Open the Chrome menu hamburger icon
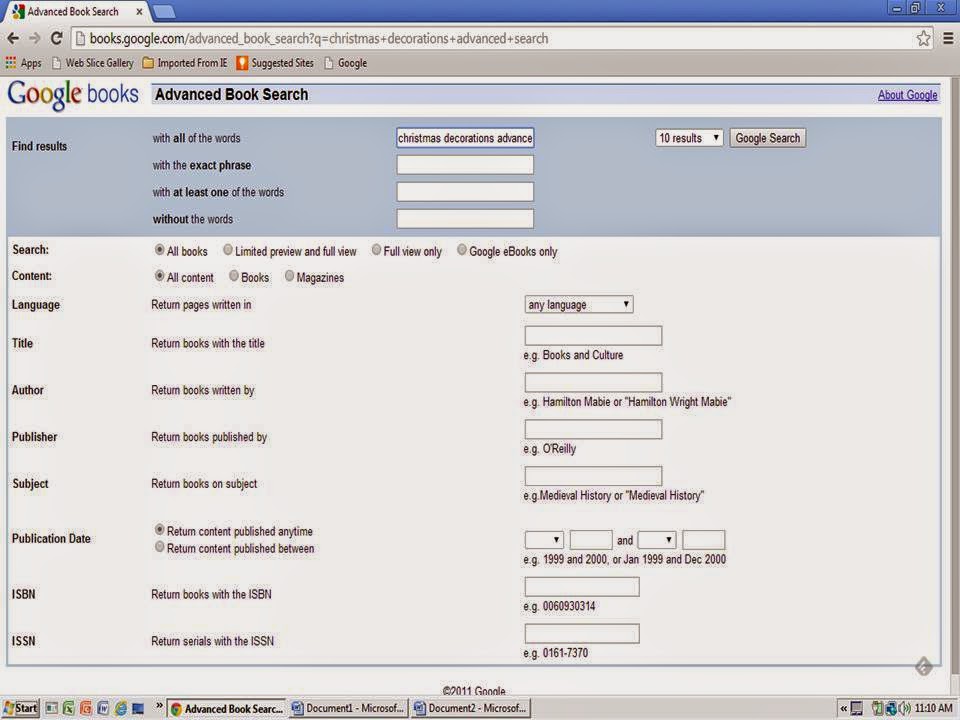The width and height of the screenshot is (960, 720). click(x=948, y=39)
